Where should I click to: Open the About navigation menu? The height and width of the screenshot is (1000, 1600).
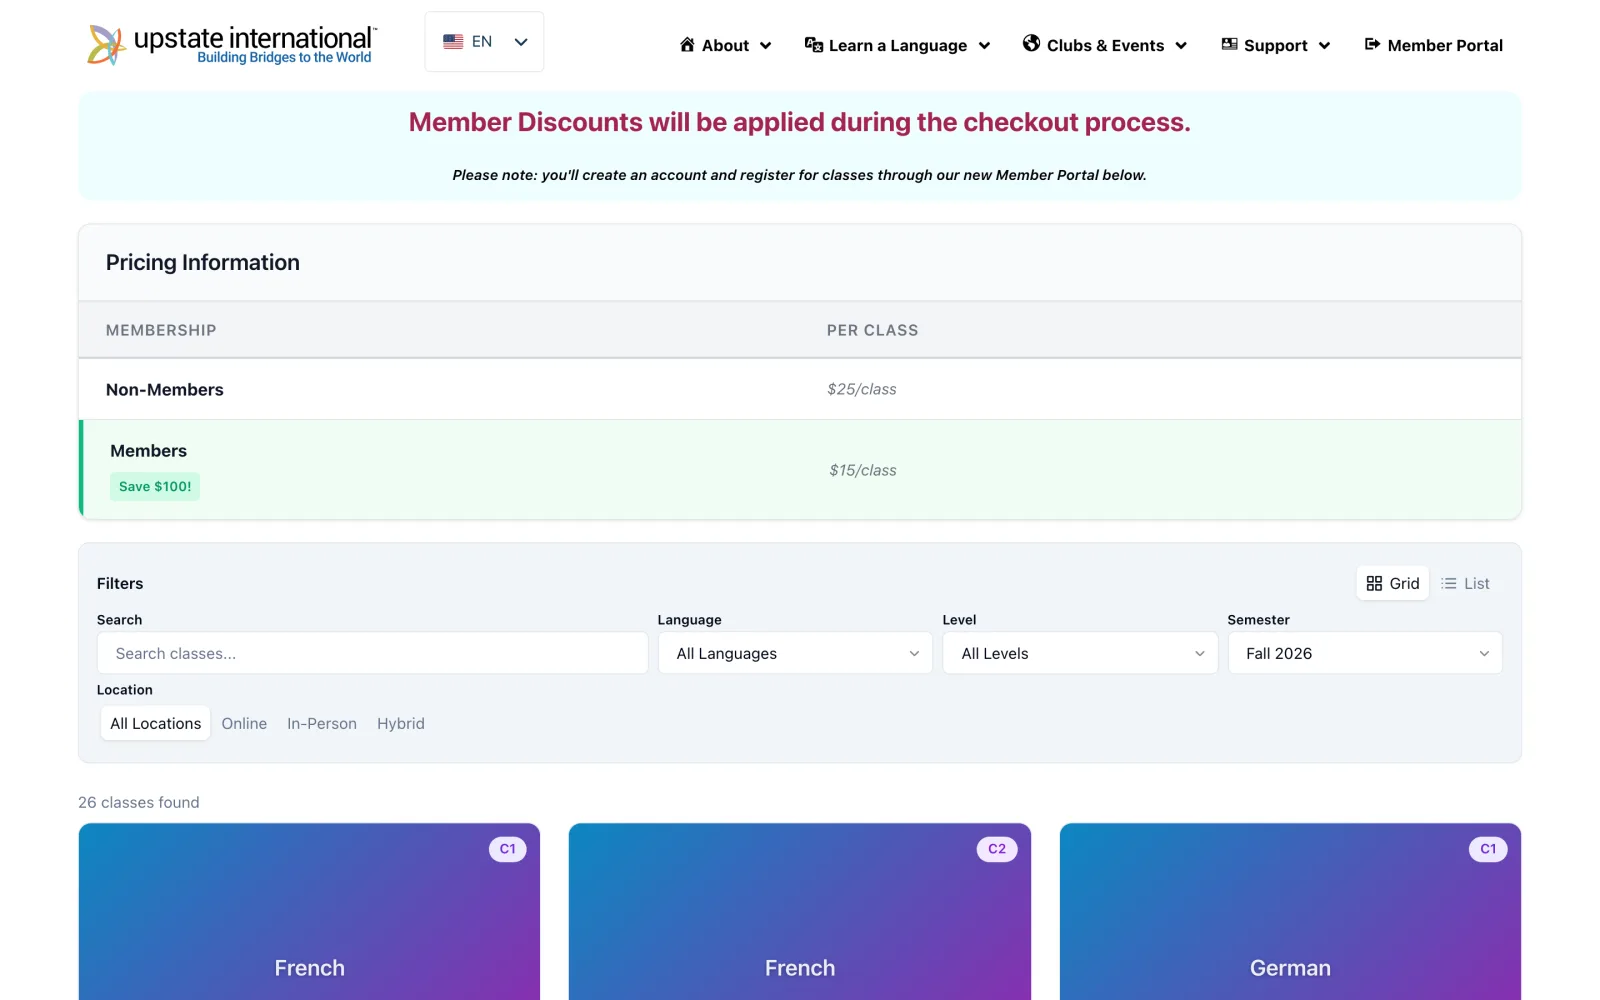coord(725,45)
